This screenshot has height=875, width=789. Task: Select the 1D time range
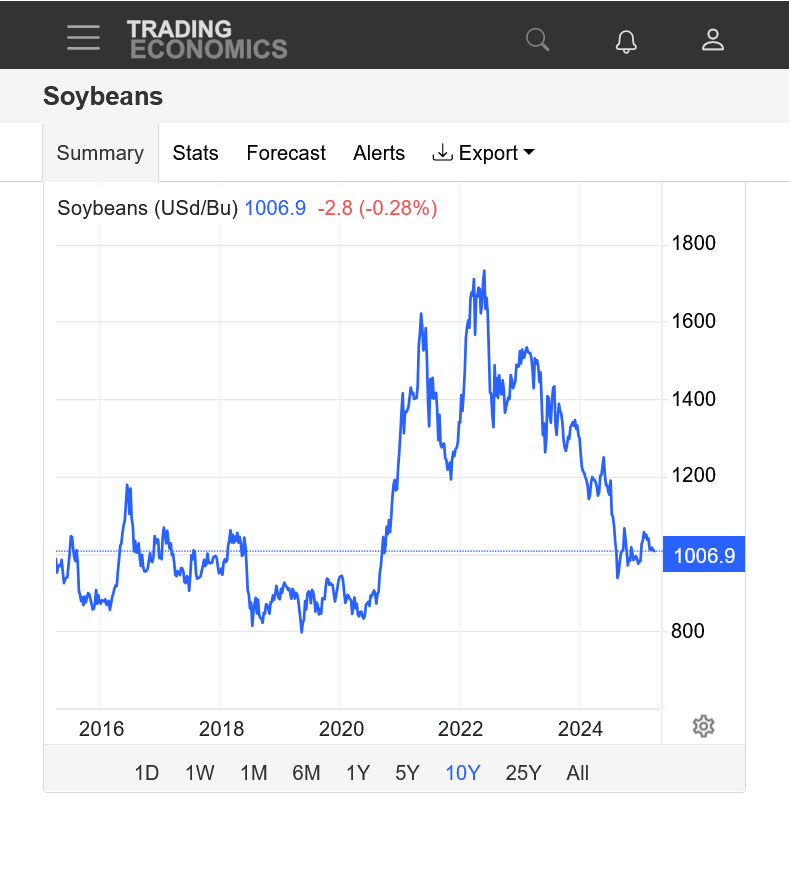[x=147, y=772]
